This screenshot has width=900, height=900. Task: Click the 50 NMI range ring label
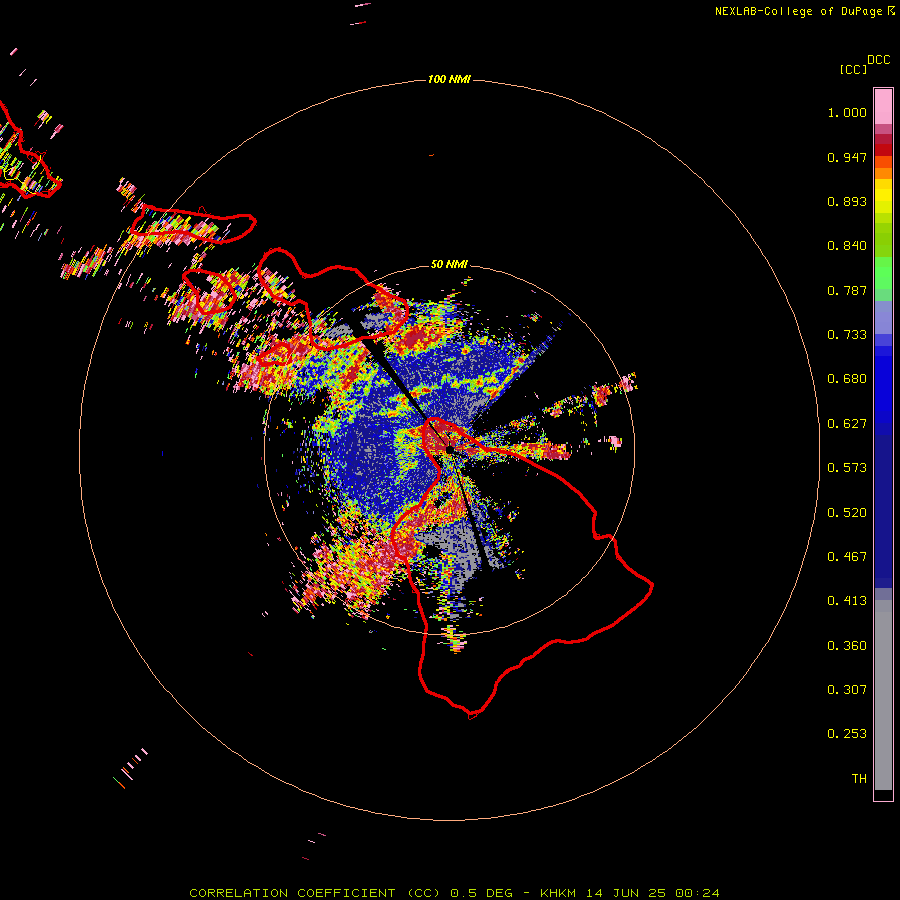[x=449, y=264]
